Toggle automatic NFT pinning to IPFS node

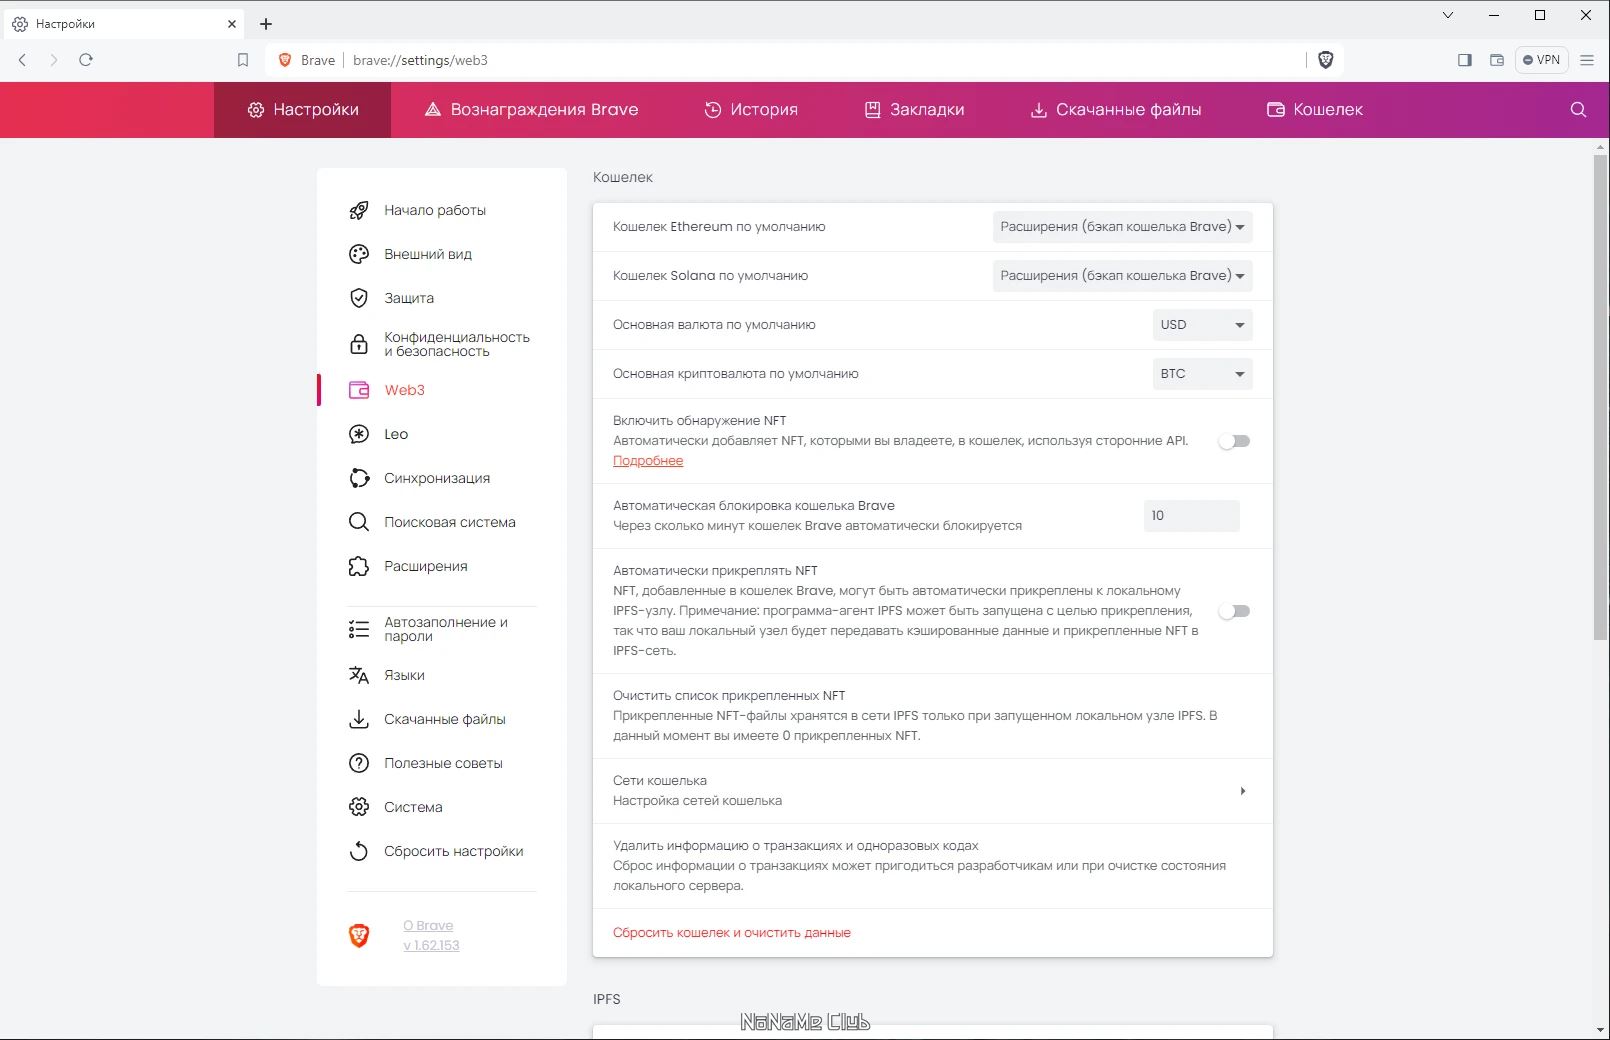pos(1235,610)
